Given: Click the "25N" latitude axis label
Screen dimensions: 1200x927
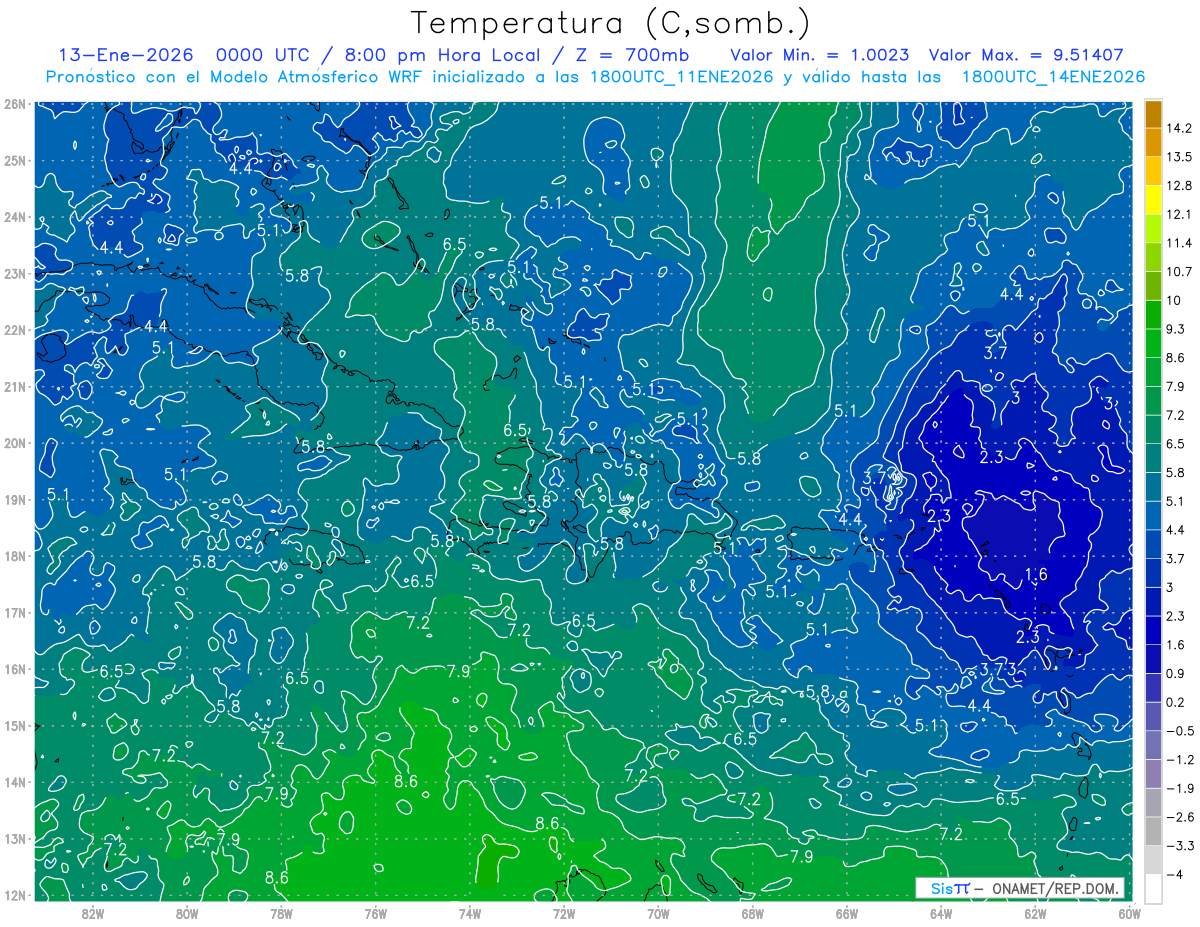Looking at the screenshot, I should pyautogui.click(x=14, y=160).
